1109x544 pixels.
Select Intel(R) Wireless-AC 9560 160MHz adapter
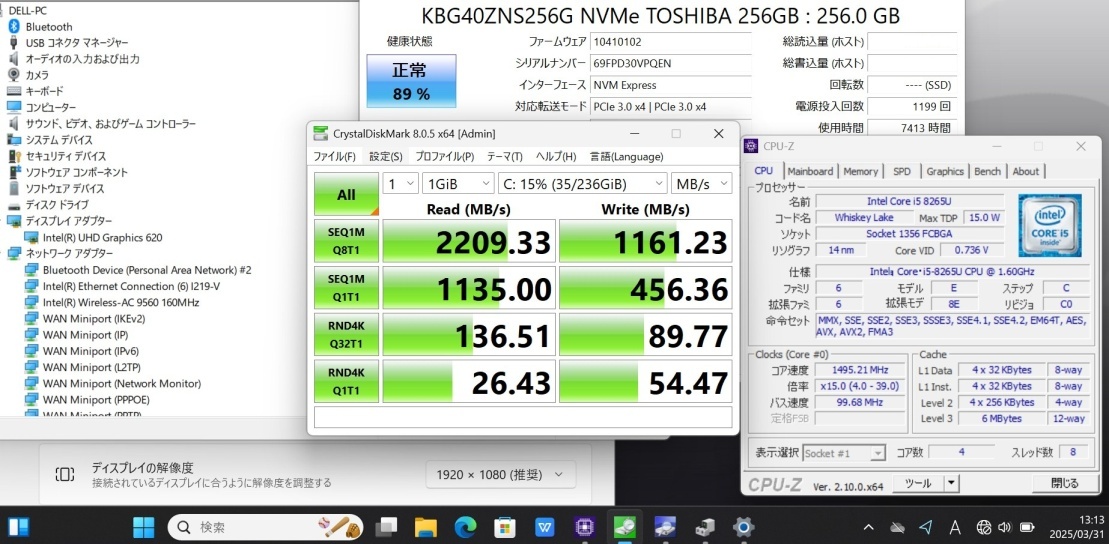point(120,302)
